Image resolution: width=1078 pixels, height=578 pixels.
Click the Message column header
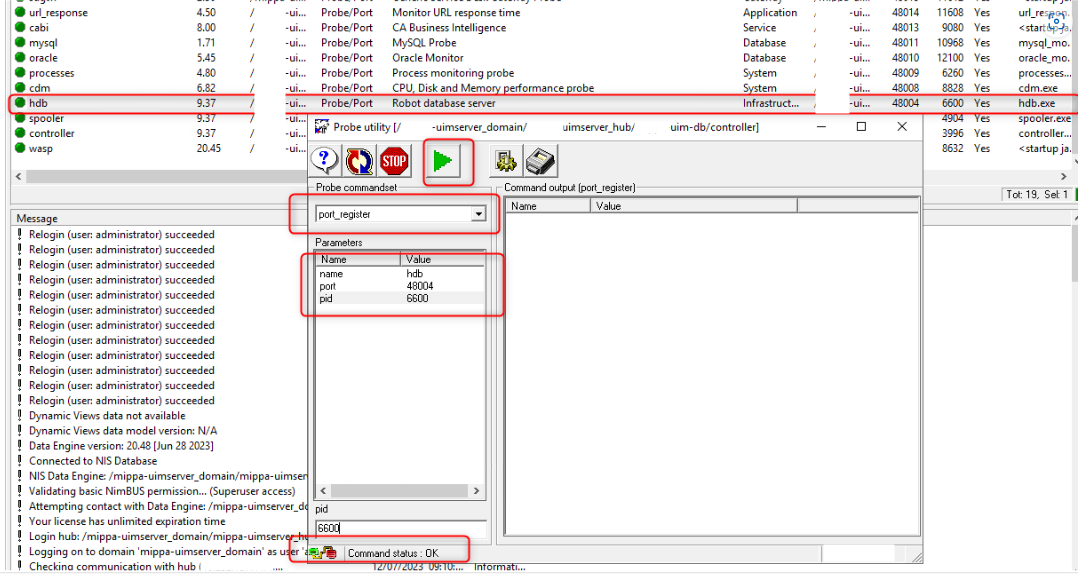click(x=159, y=219)
